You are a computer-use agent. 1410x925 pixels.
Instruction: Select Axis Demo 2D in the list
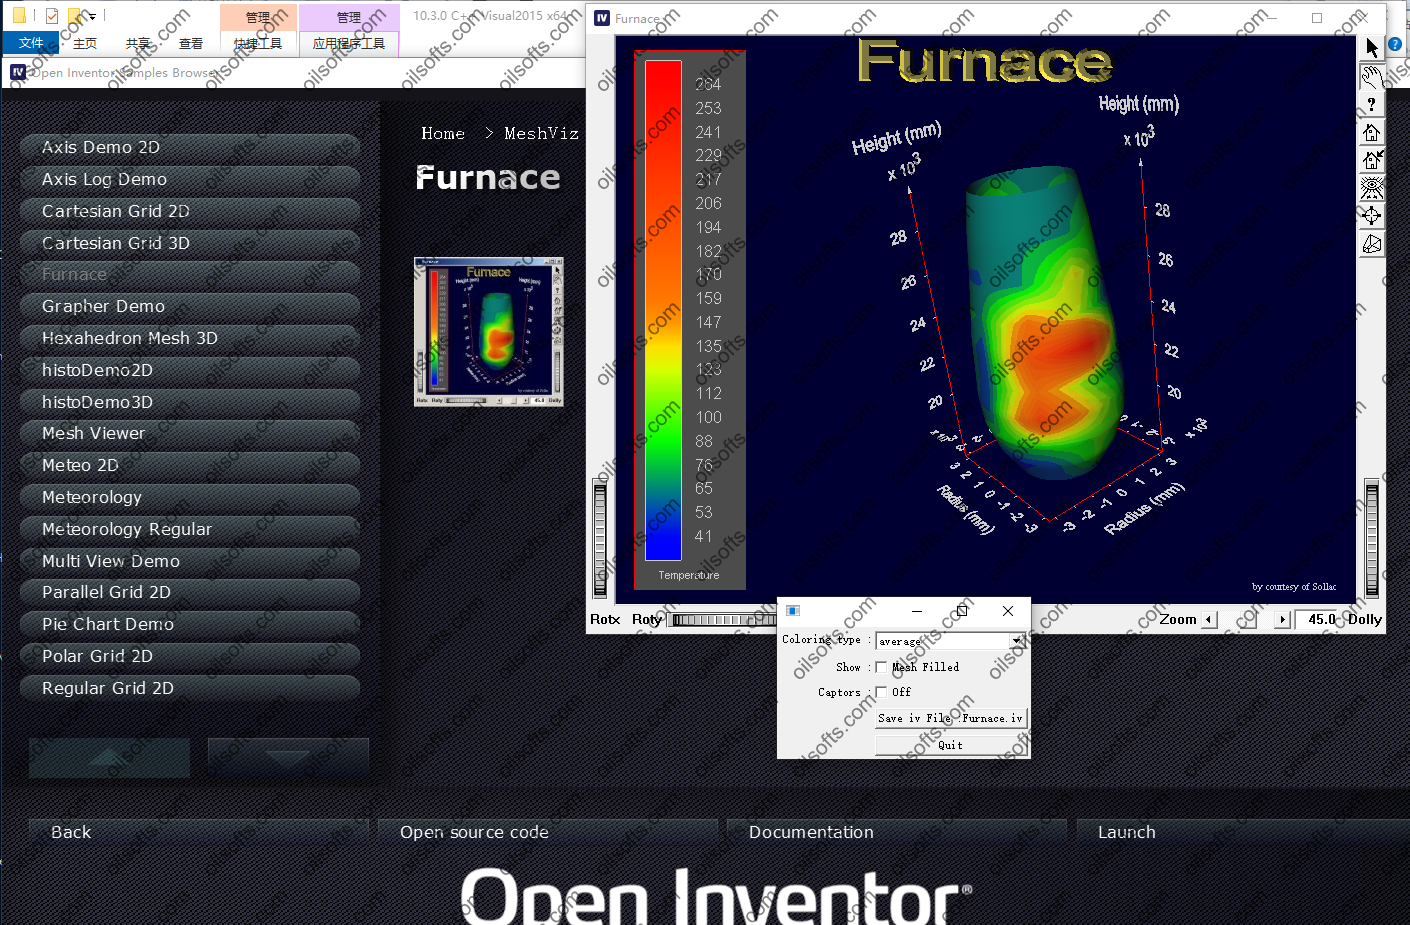(190, 147)
